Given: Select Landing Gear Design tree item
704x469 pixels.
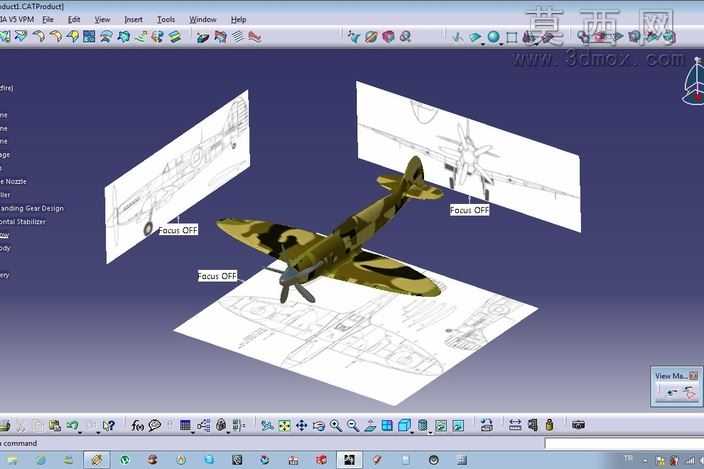Looking at the screenshot, I should point(31,208).
